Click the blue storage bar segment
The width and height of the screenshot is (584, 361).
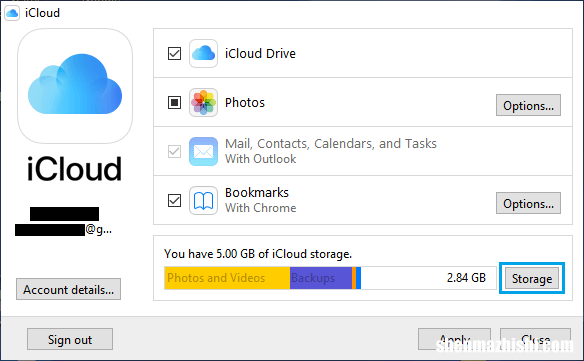[x=358, y=278]
